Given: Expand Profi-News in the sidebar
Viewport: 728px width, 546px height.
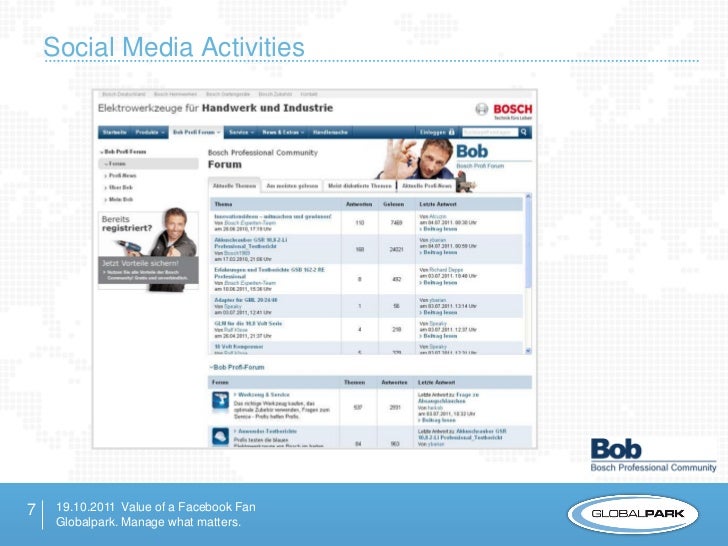Looking at the screenshot, I should [120, 176].
